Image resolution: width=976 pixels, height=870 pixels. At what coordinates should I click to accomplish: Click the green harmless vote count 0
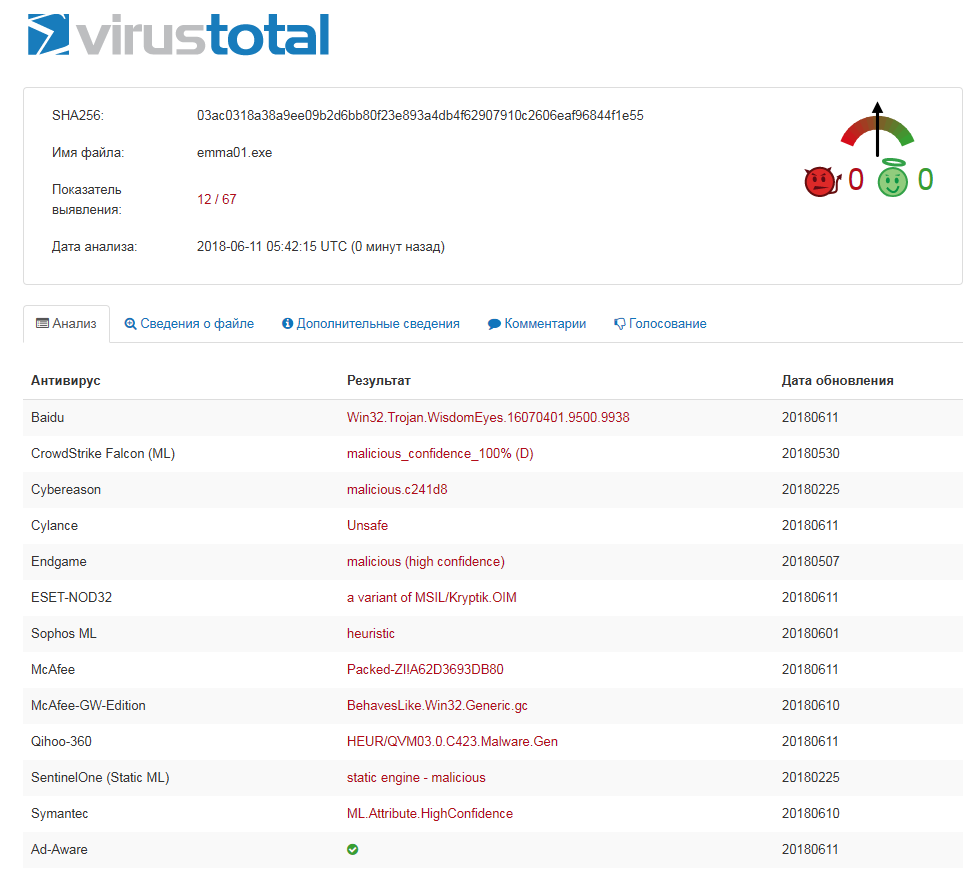point(926,180)
